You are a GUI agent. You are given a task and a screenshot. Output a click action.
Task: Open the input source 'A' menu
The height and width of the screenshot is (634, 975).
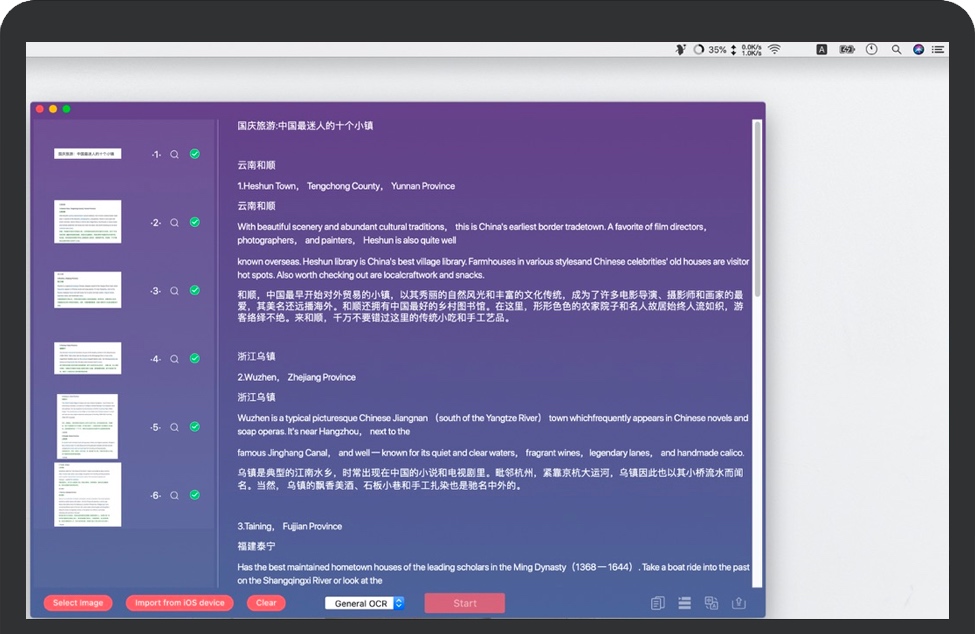tap(821, 49)
